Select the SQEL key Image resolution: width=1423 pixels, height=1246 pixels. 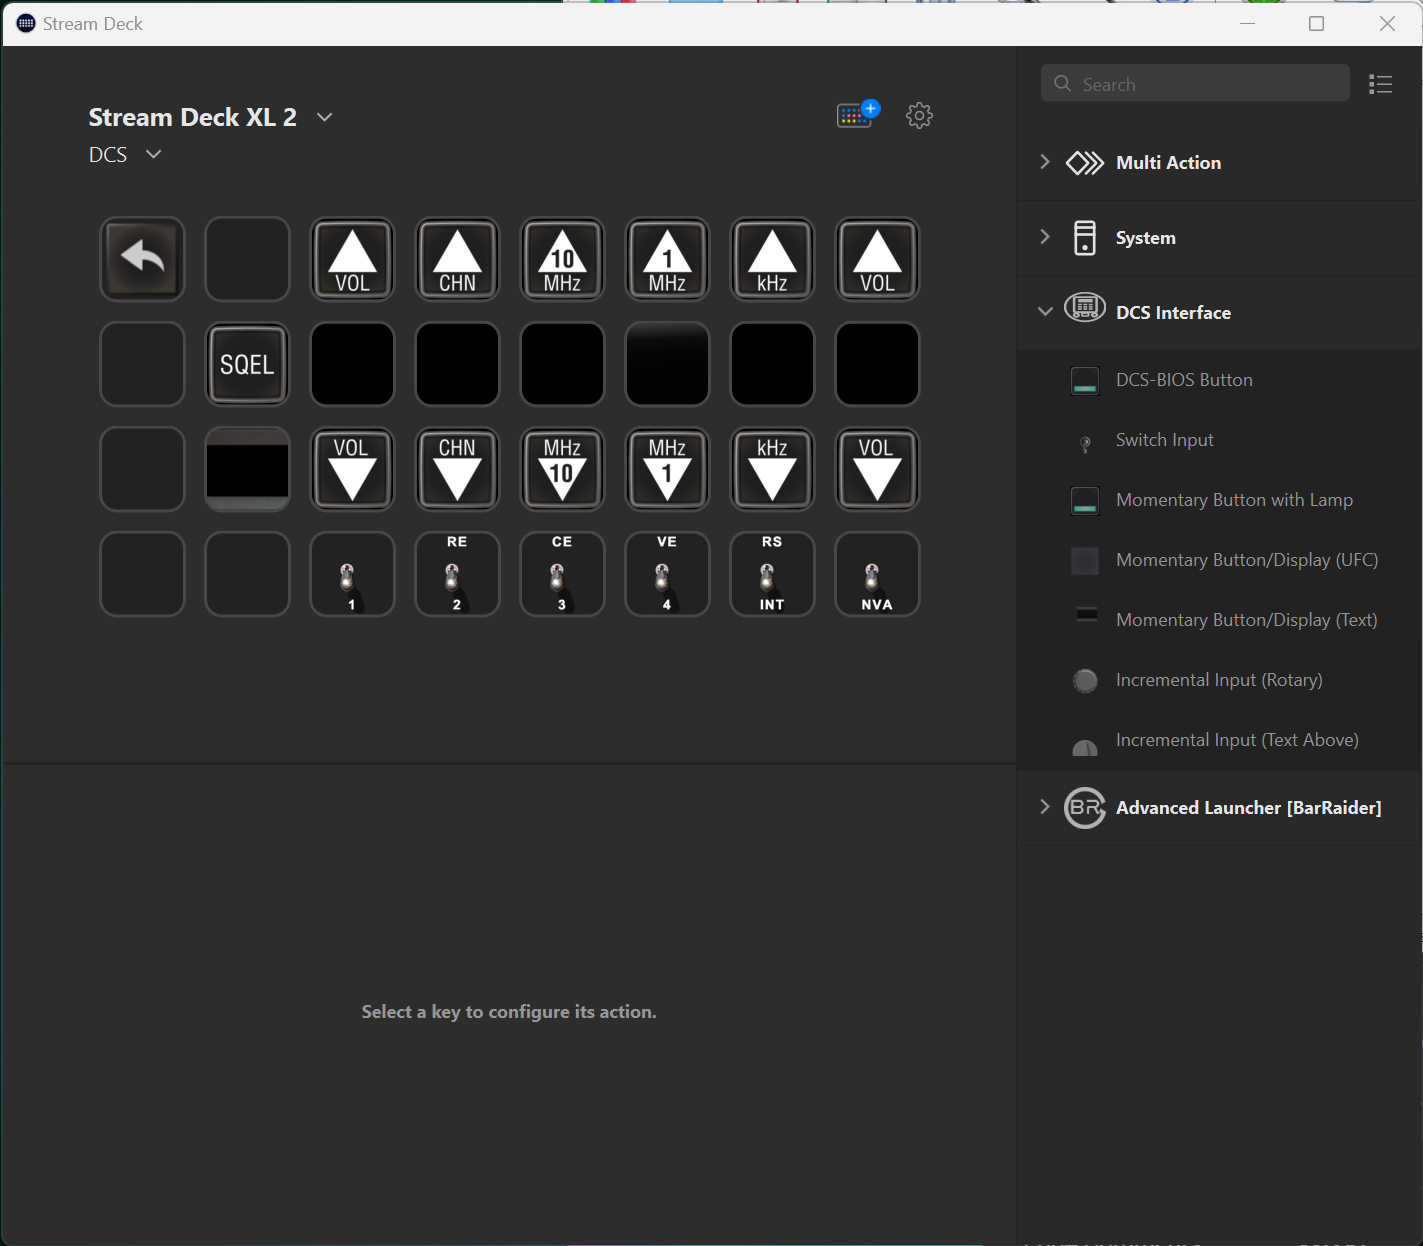(x=247, y=364)
